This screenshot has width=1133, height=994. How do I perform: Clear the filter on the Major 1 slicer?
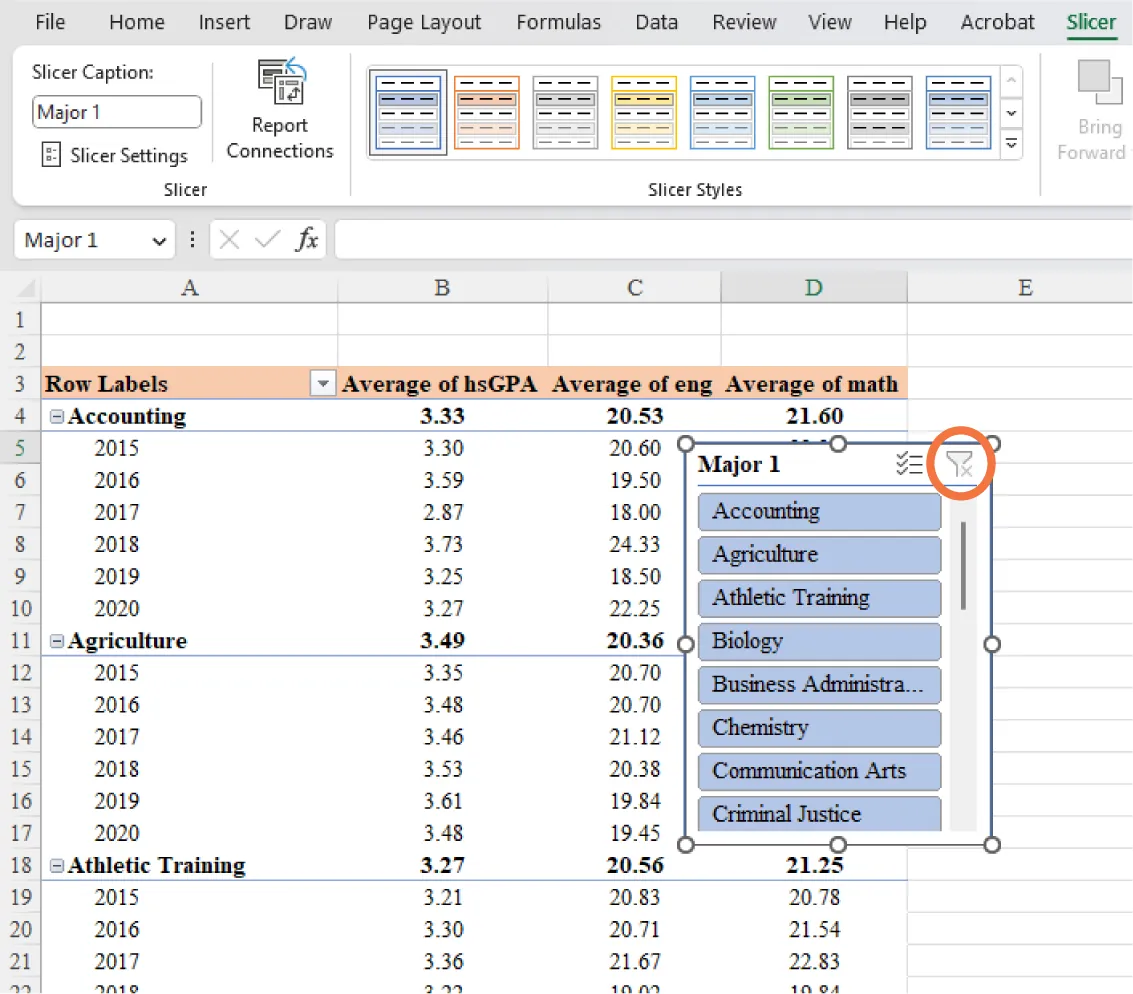[x=960, y=463]
